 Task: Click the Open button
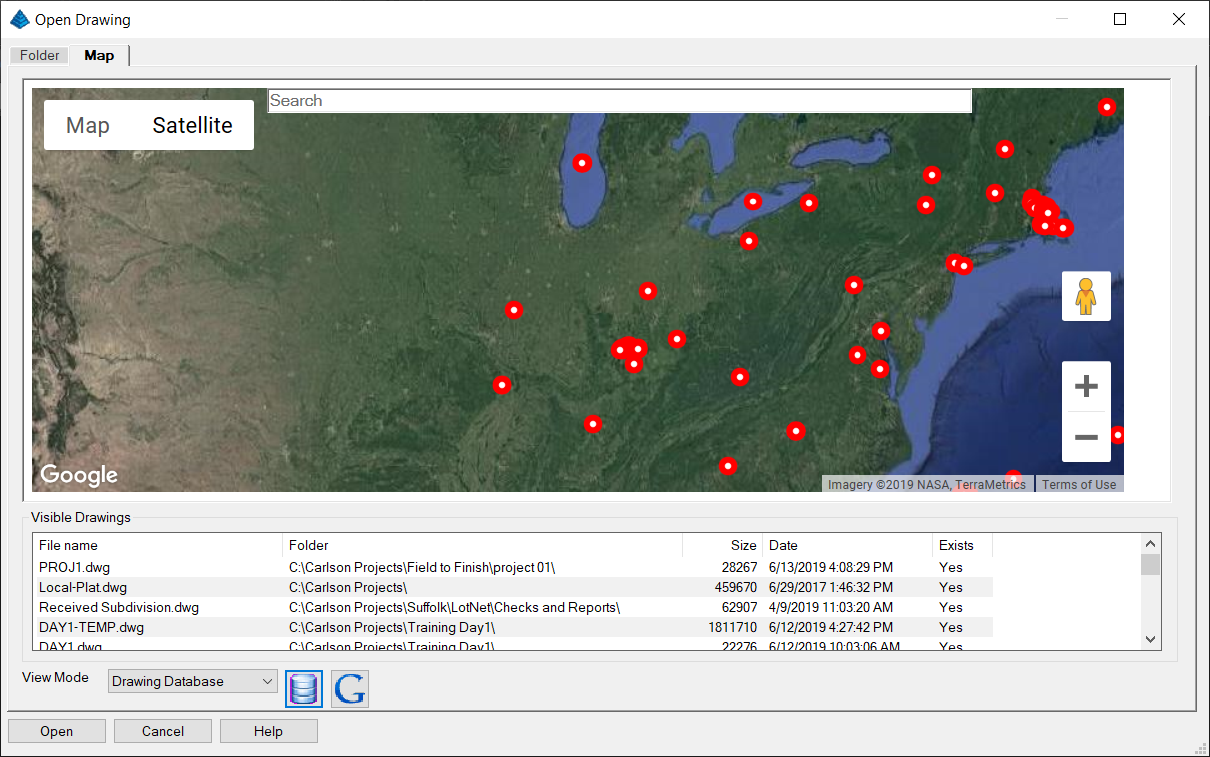[57, 731]
